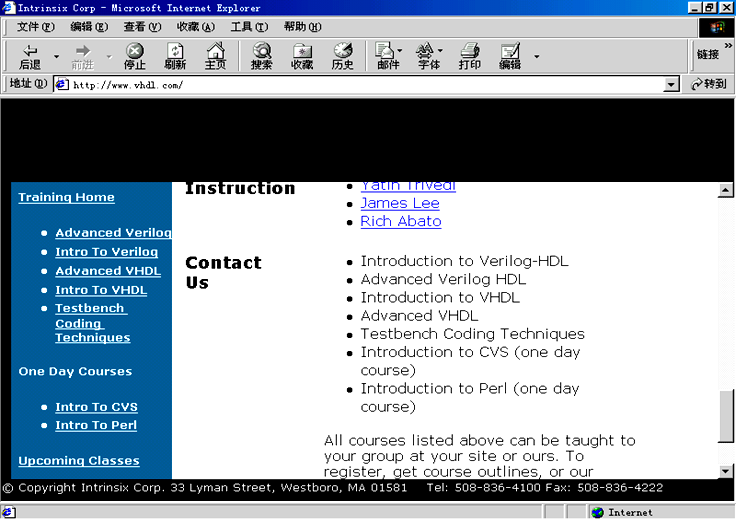Image resolution: width=736 pixels, height=520 pixels.
Task: Open the Intro To VHDL link
Action: 101,290
